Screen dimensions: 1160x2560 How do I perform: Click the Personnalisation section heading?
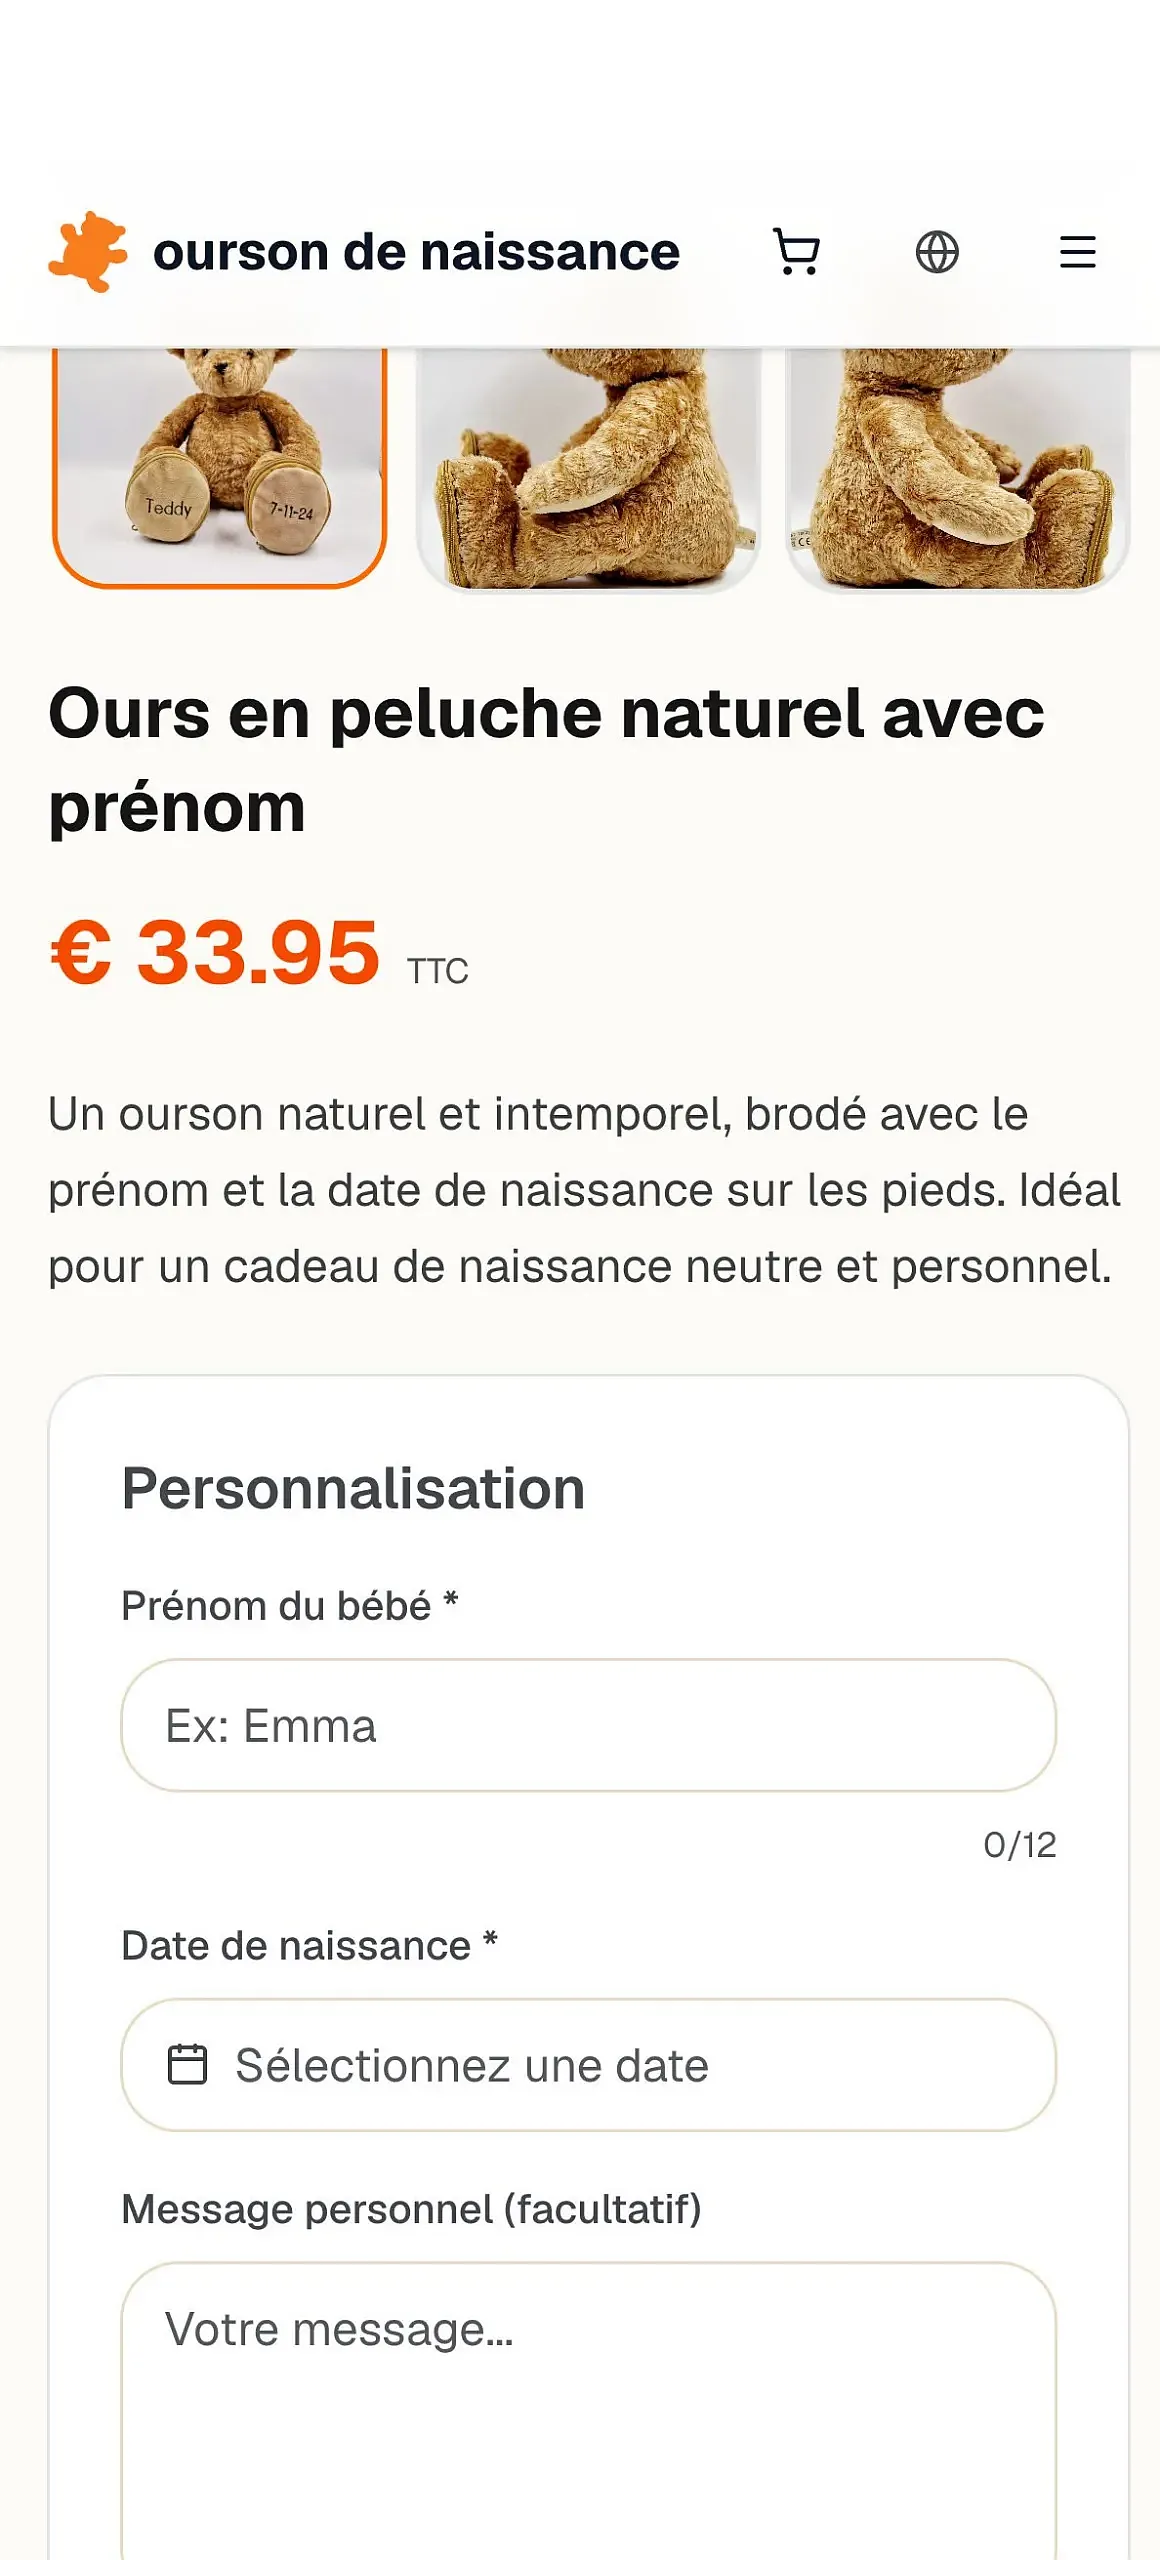pos(353,1488)
